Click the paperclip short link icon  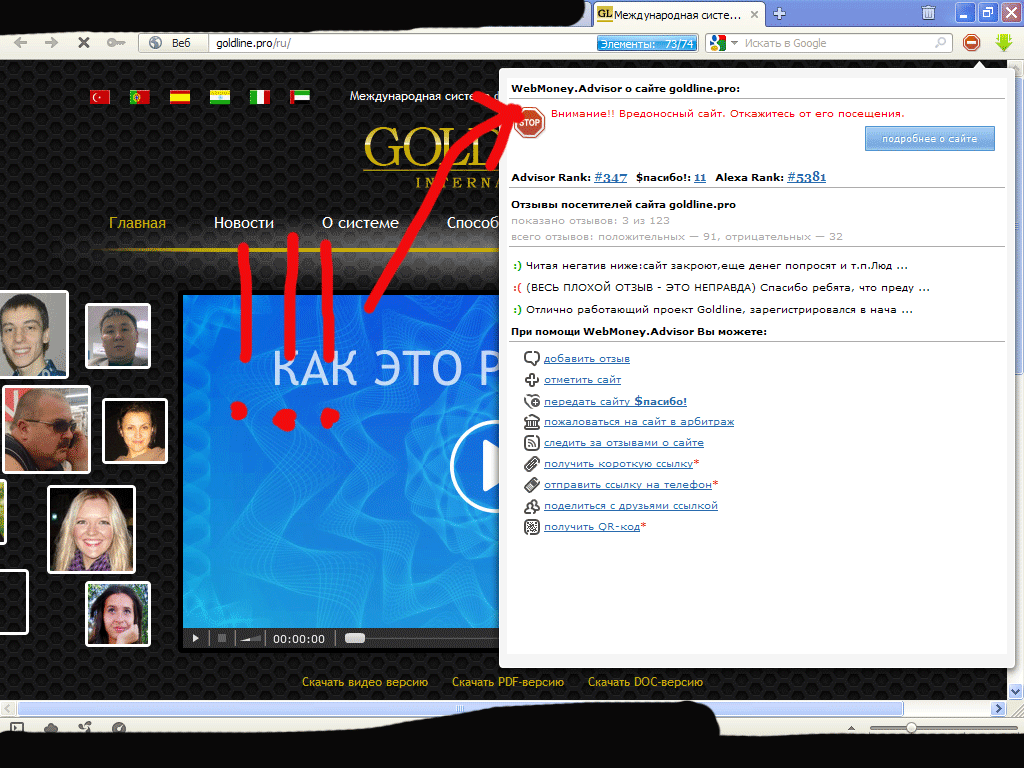click(x=532, y=464)
